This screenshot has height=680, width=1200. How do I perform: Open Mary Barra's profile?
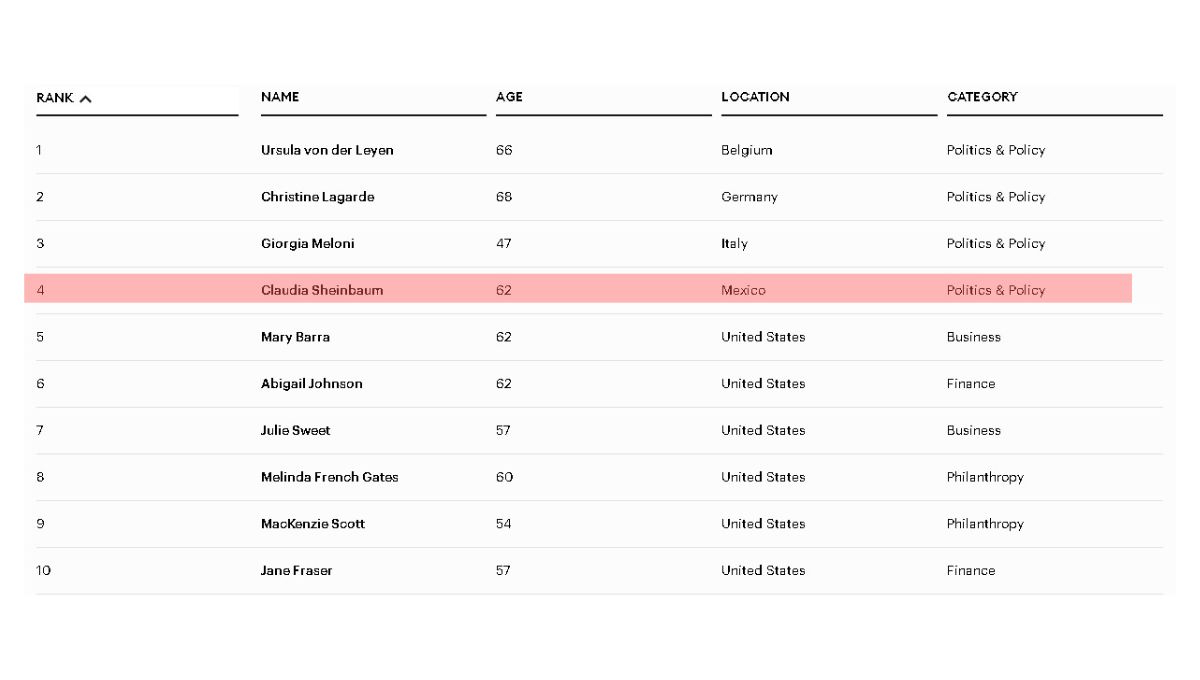[295, 337]
